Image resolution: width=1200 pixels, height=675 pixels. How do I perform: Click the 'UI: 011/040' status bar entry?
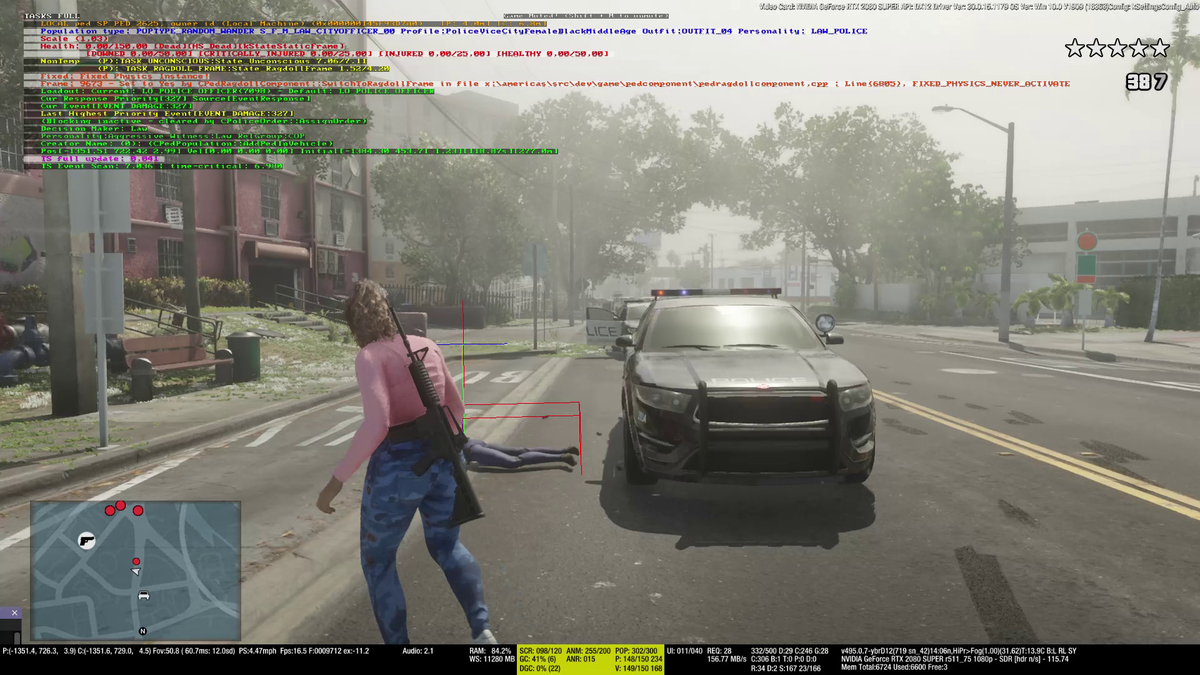pyautogui.click(x=685, y=651)
